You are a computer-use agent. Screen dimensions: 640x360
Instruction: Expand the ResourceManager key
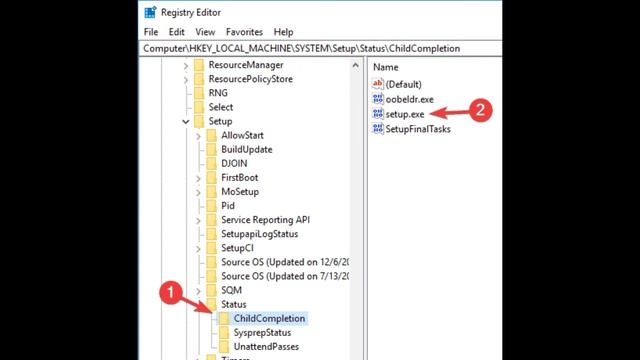pyautogui.click(x=186, y=66)
